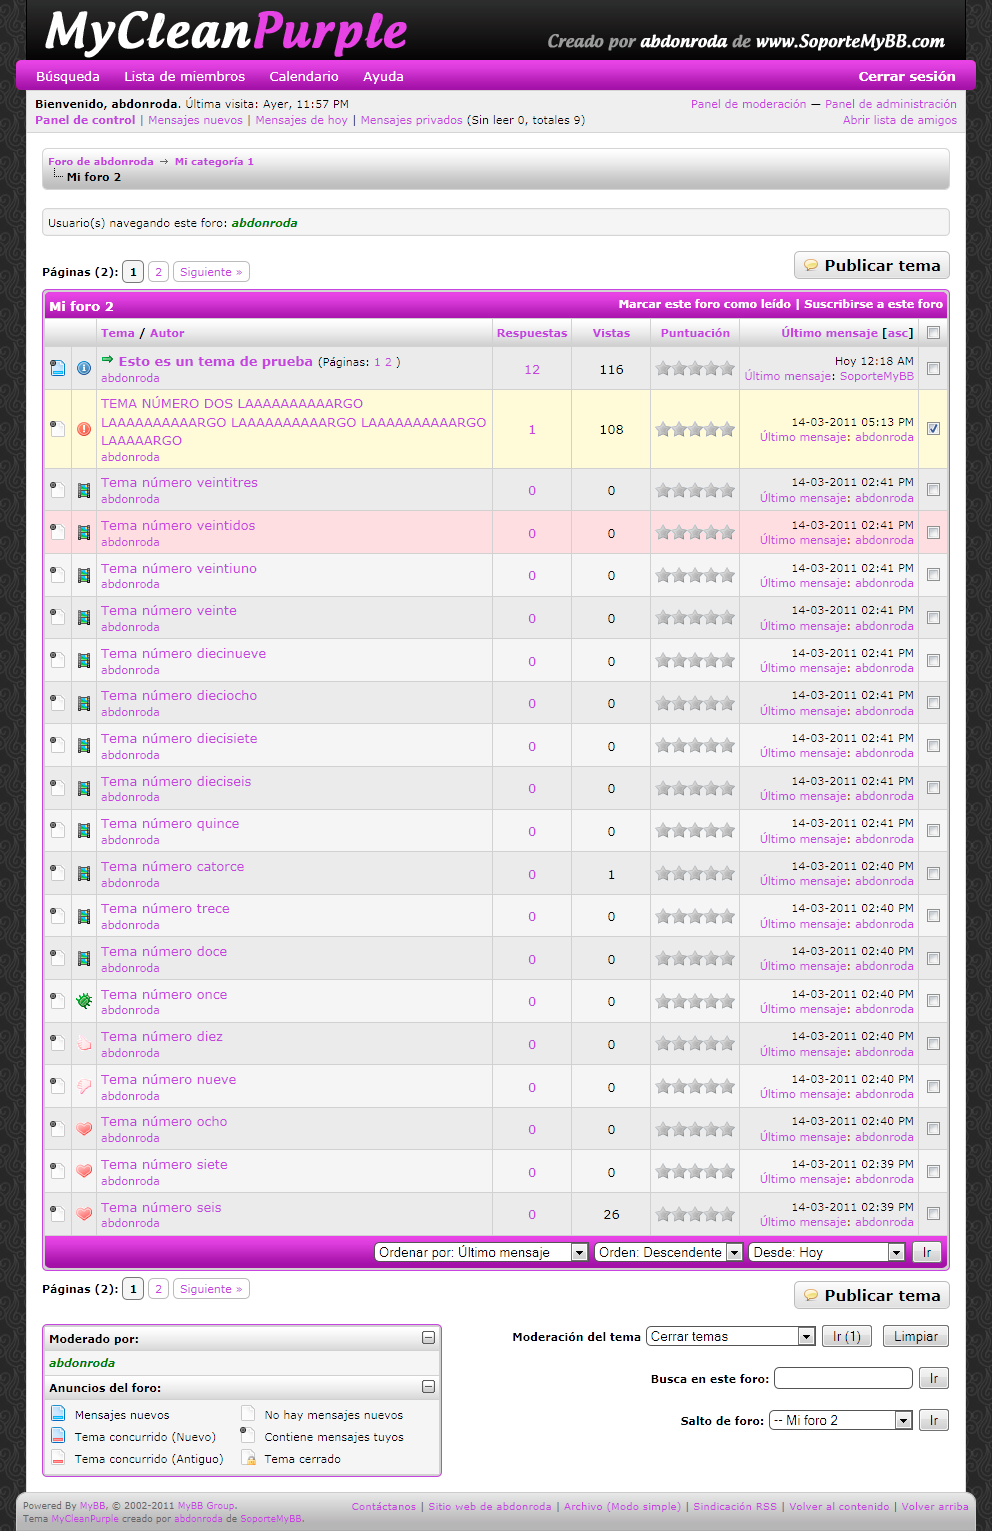Go to Calendario in the navigation bar
The image size is (992, 1531).
[x=304, y=76]
